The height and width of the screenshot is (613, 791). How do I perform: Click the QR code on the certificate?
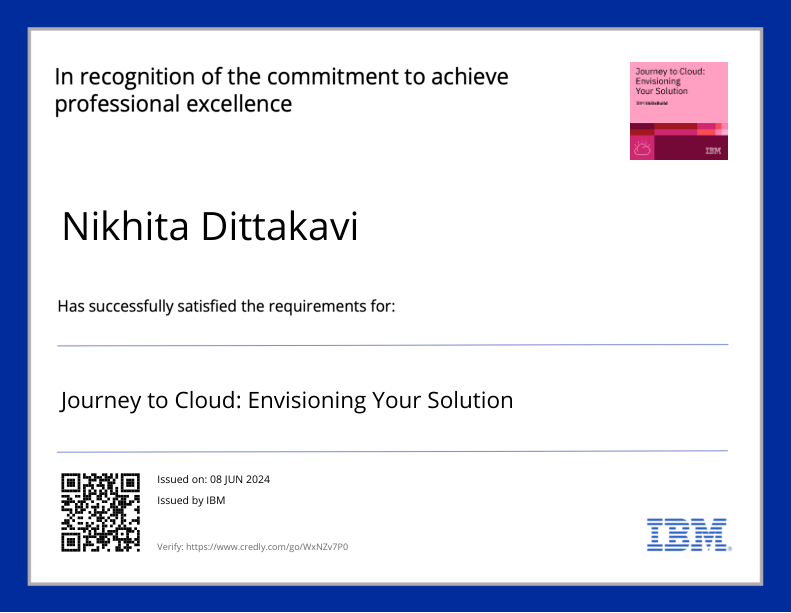point(99,512)
